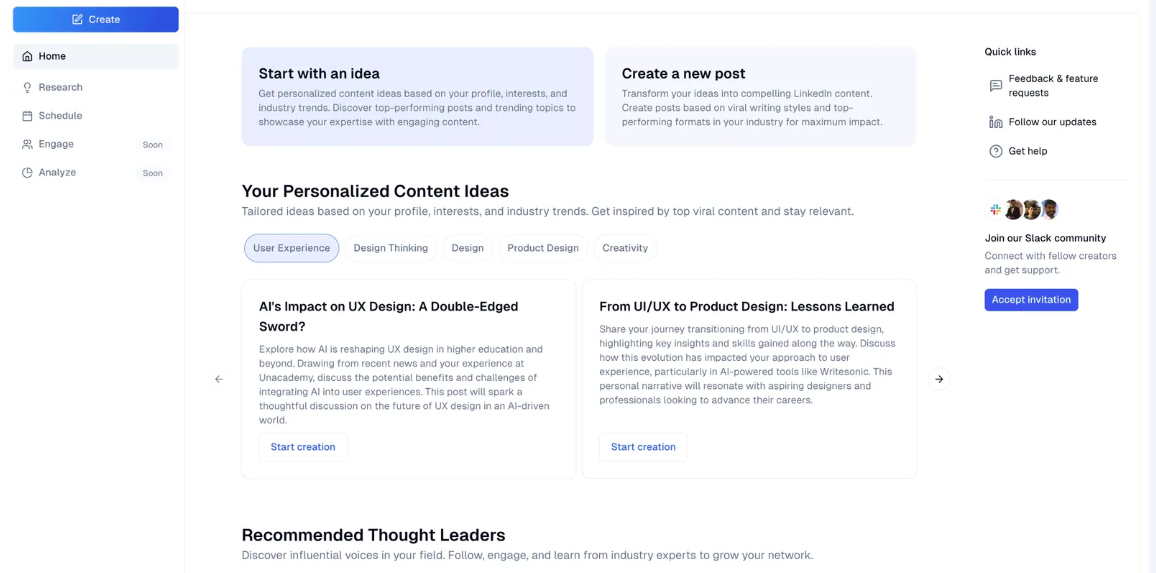This screenshot has height=573, width=1156.
Task: Click the blue Create button
Action: click(96, 19)
